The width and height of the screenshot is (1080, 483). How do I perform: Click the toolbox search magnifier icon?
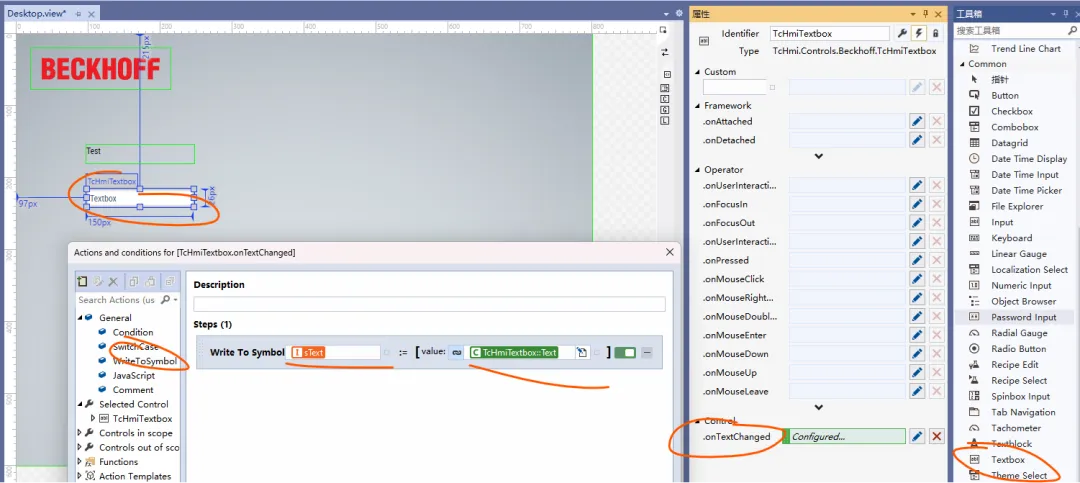[x=1072, y=31]
